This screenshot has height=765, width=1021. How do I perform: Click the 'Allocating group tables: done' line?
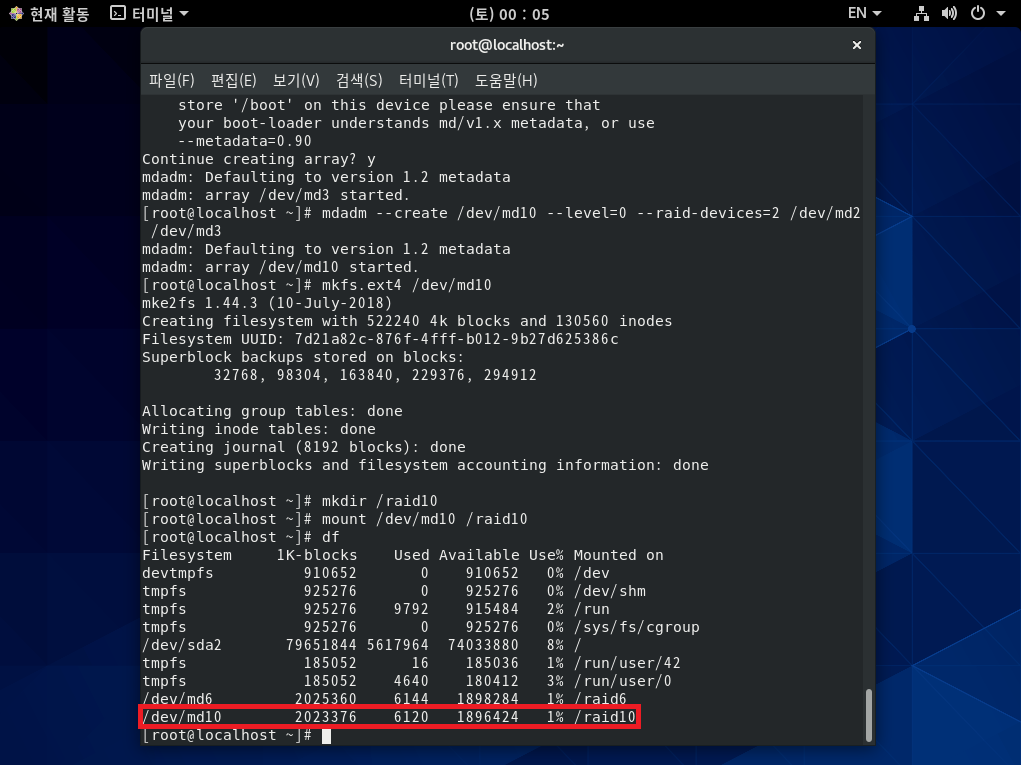pyautogui.click(x=272, y=411)
